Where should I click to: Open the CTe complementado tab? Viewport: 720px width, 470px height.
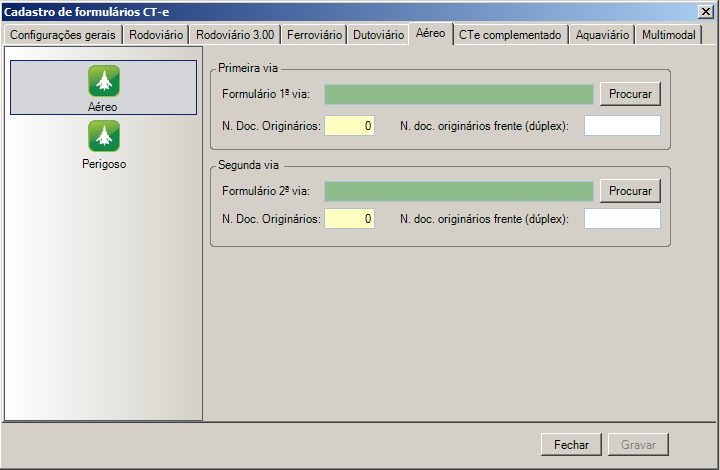(x=510, y=35)
